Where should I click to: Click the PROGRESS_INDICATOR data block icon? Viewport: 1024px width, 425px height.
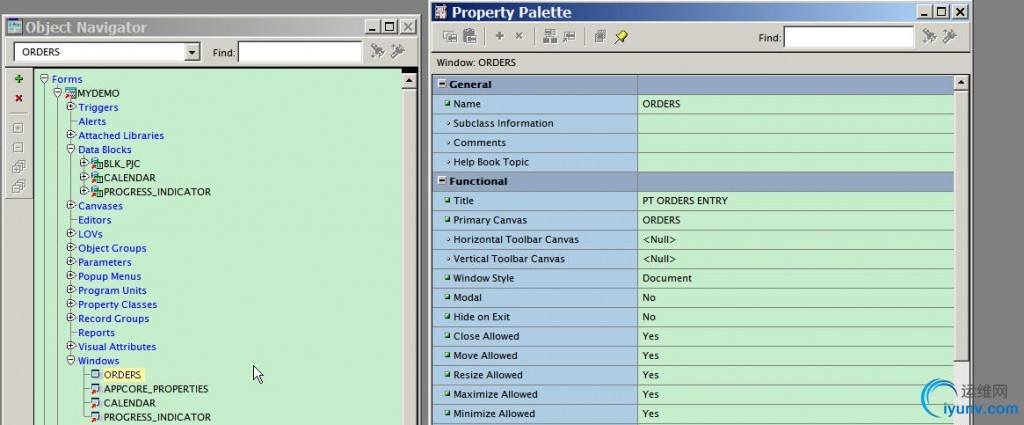pyautogui.click(x=97, y=191)
